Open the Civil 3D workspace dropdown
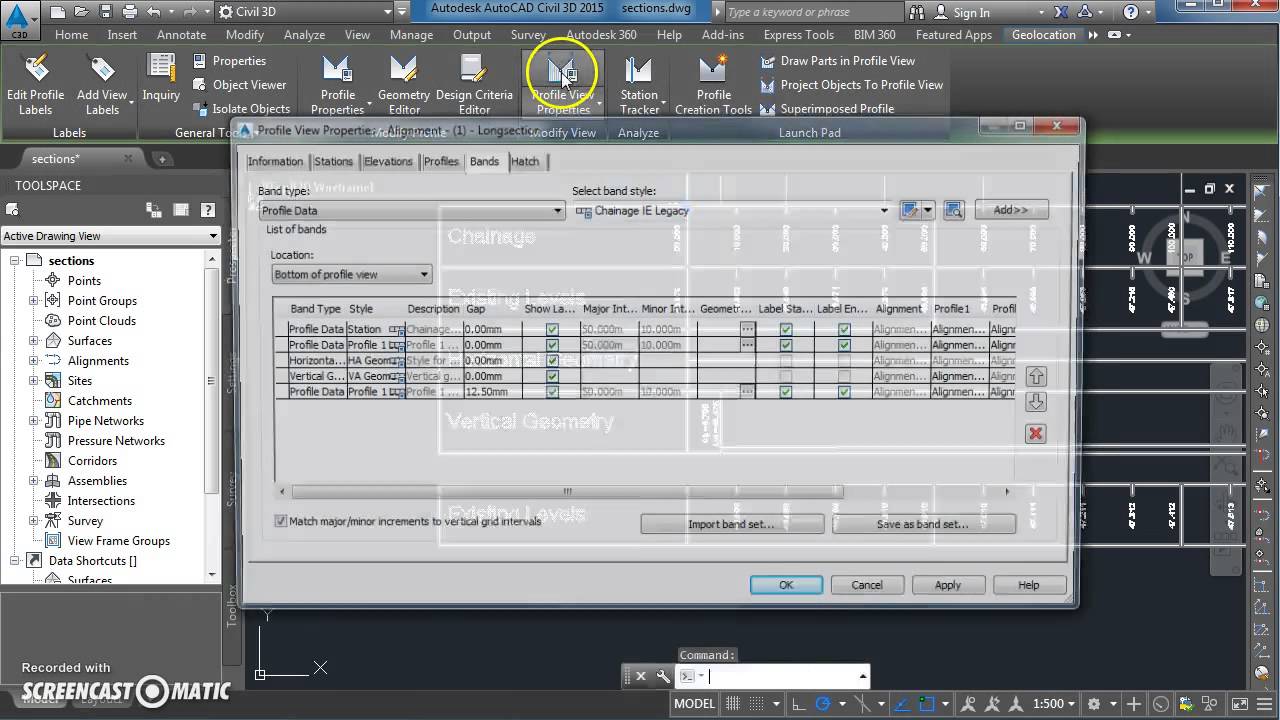The image size is (1280, 720). pyautogui.click(x=305, y=12)
